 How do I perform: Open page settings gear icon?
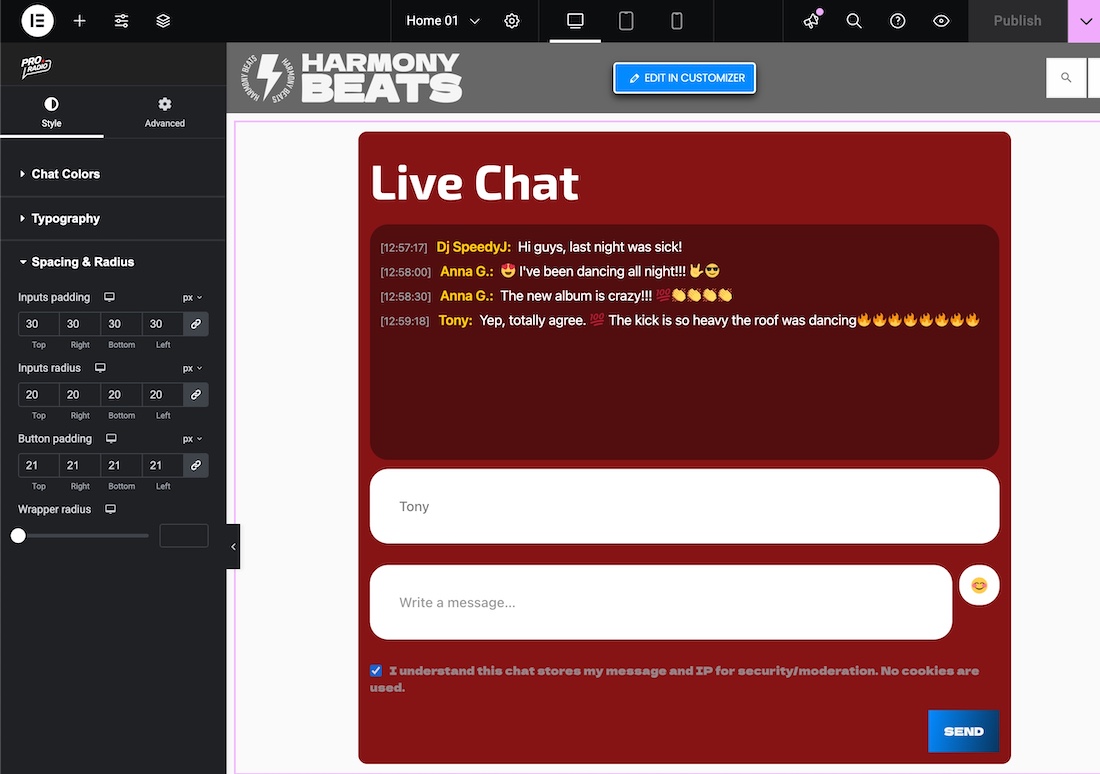[x=512, y=21]
